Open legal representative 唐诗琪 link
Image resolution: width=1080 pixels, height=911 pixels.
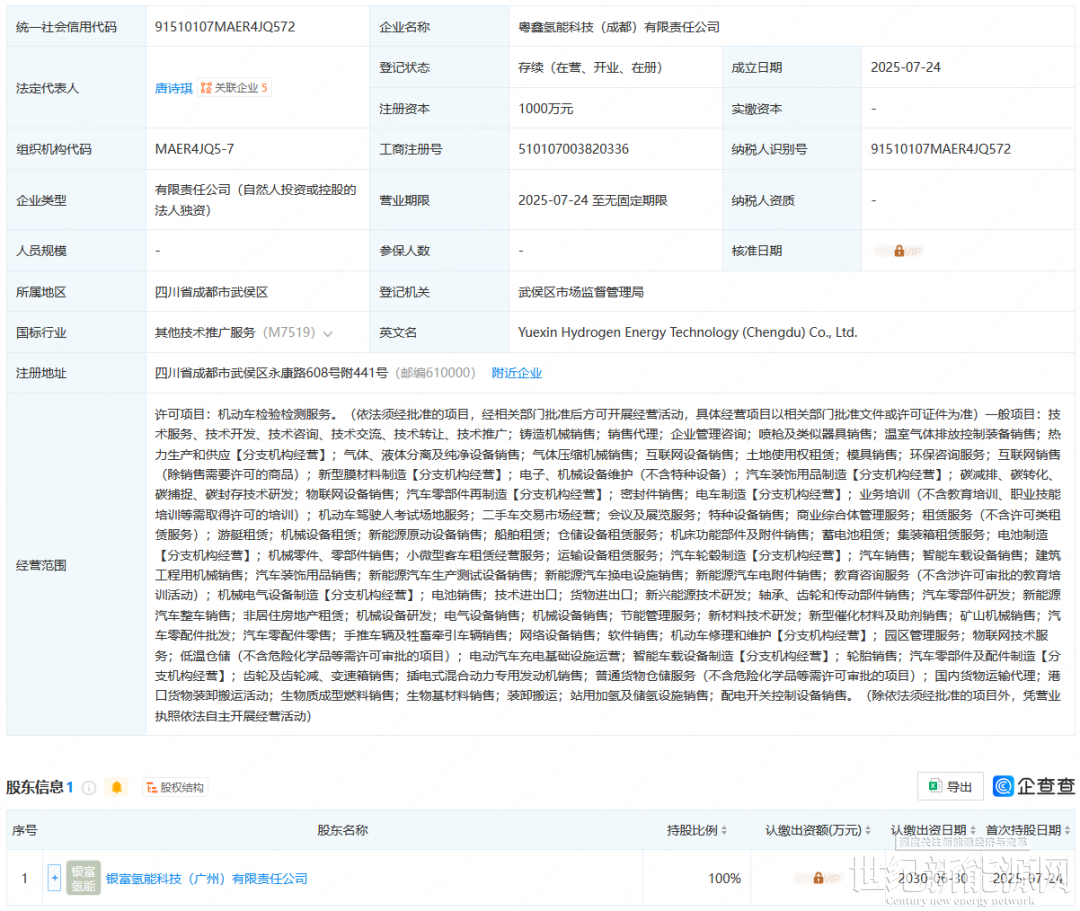point(173,88)
